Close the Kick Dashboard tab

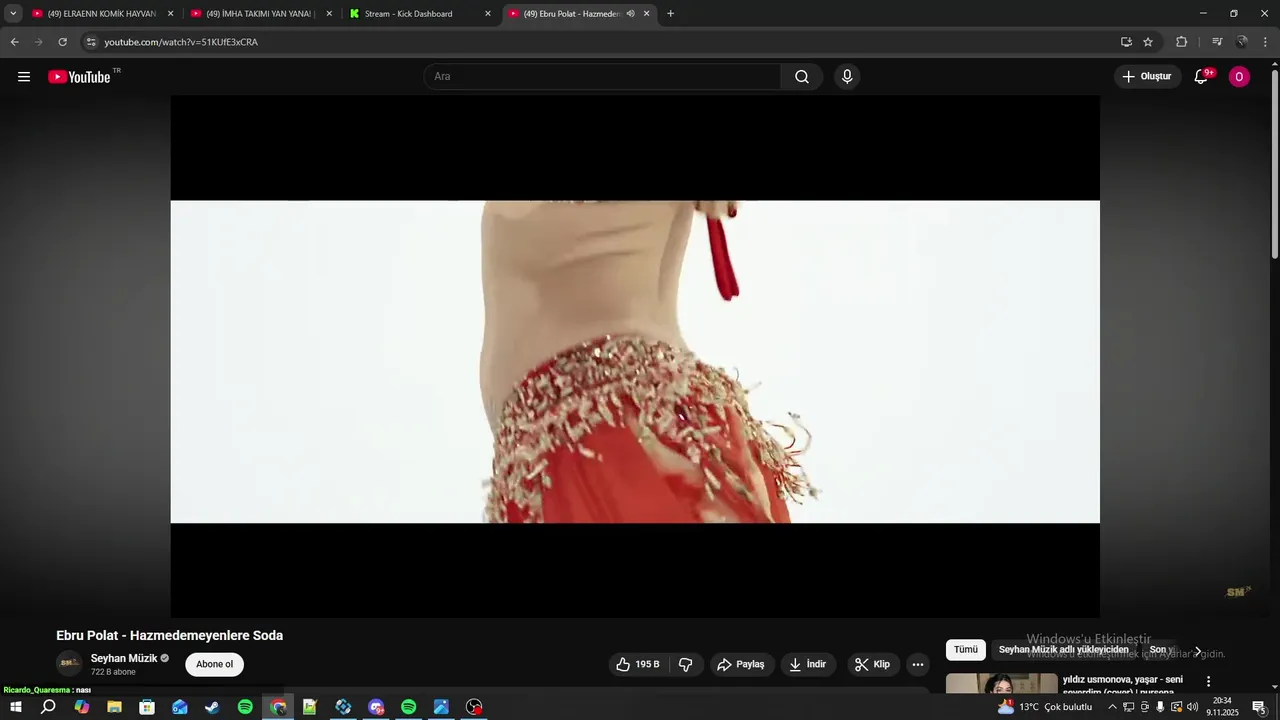488,14
